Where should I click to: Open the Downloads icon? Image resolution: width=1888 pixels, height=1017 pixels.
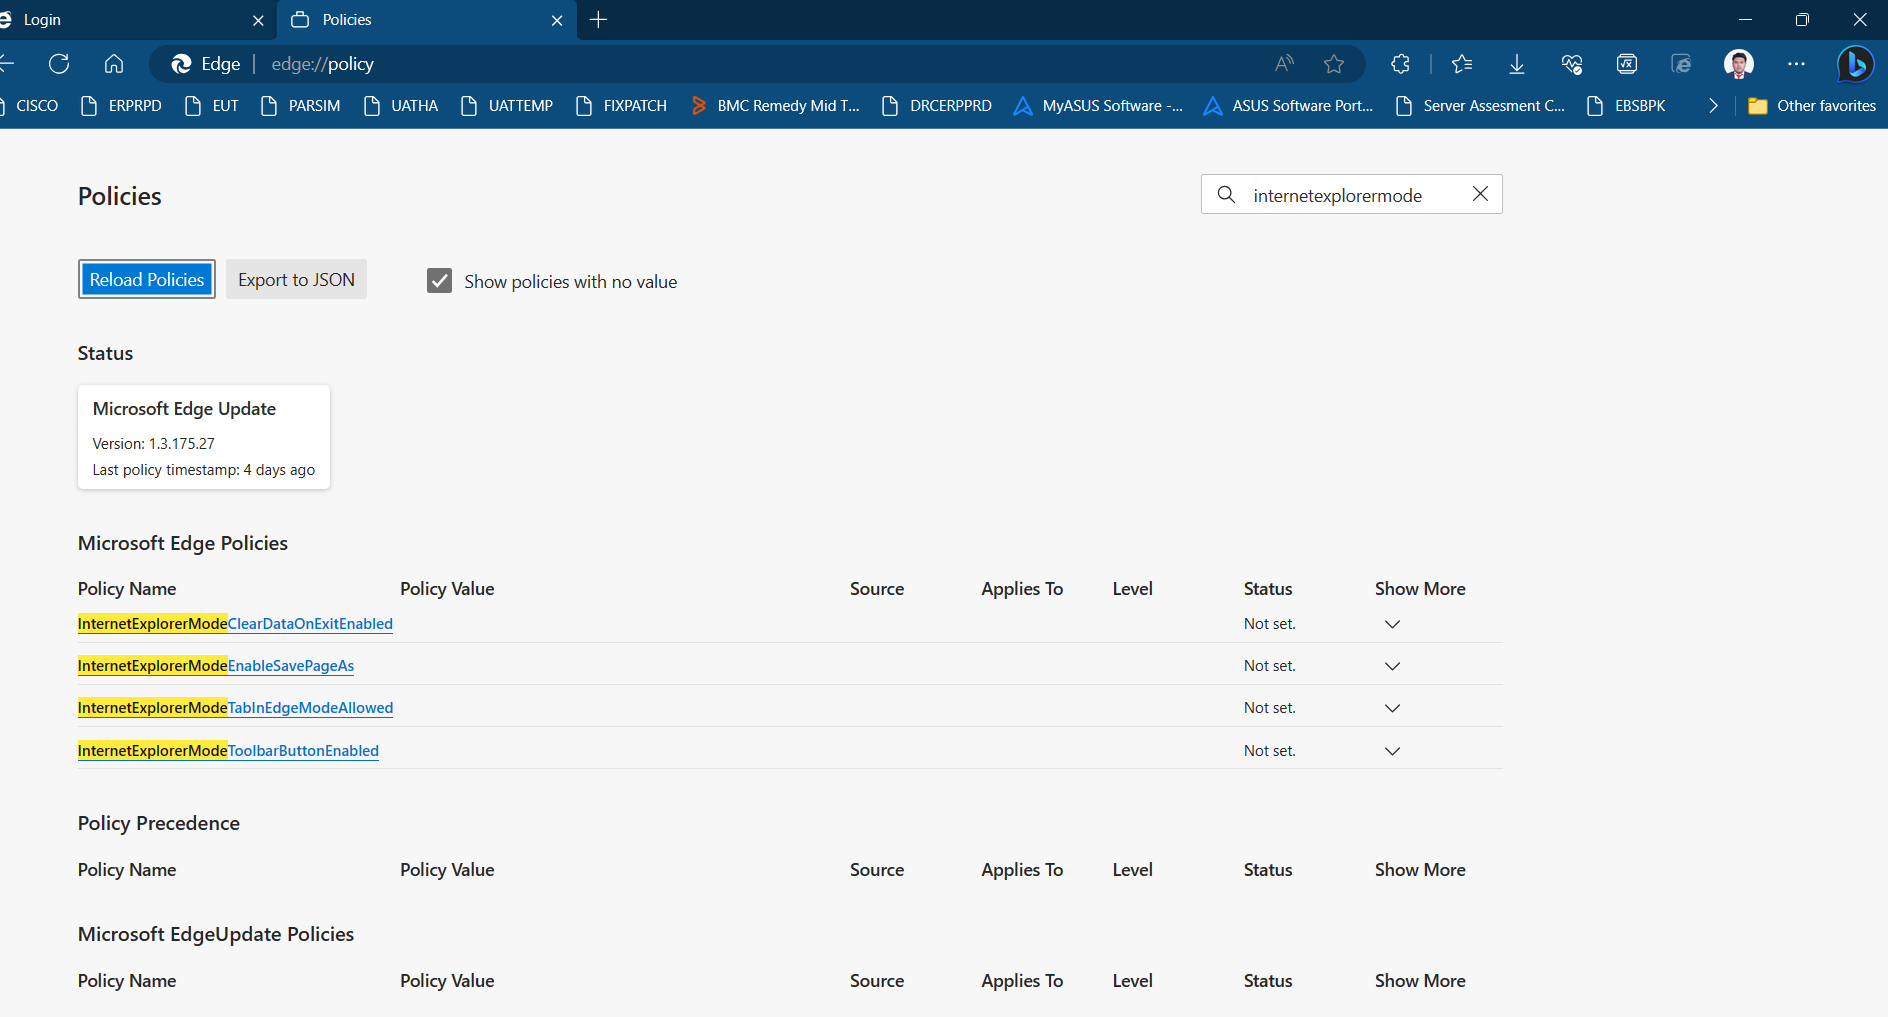1517,64
